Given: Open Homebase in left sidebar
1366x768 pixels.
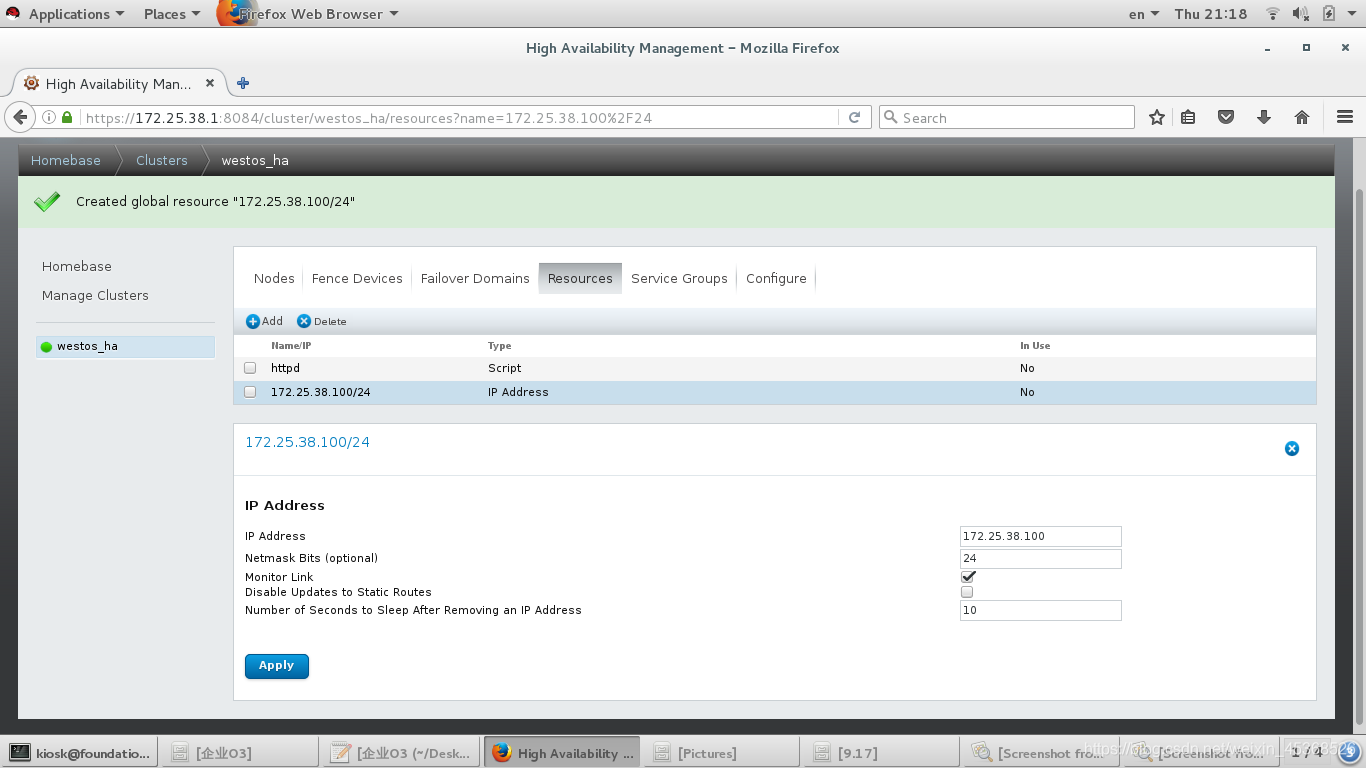Looking at the screenshot, I should [x=77, y=266].
